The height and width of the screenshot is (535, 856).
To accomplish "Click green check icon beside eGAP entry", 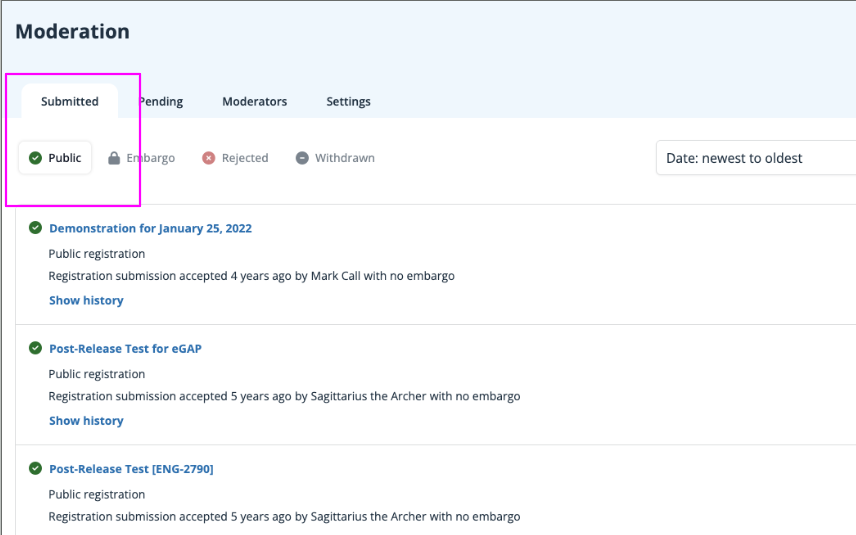I will 35,348.
